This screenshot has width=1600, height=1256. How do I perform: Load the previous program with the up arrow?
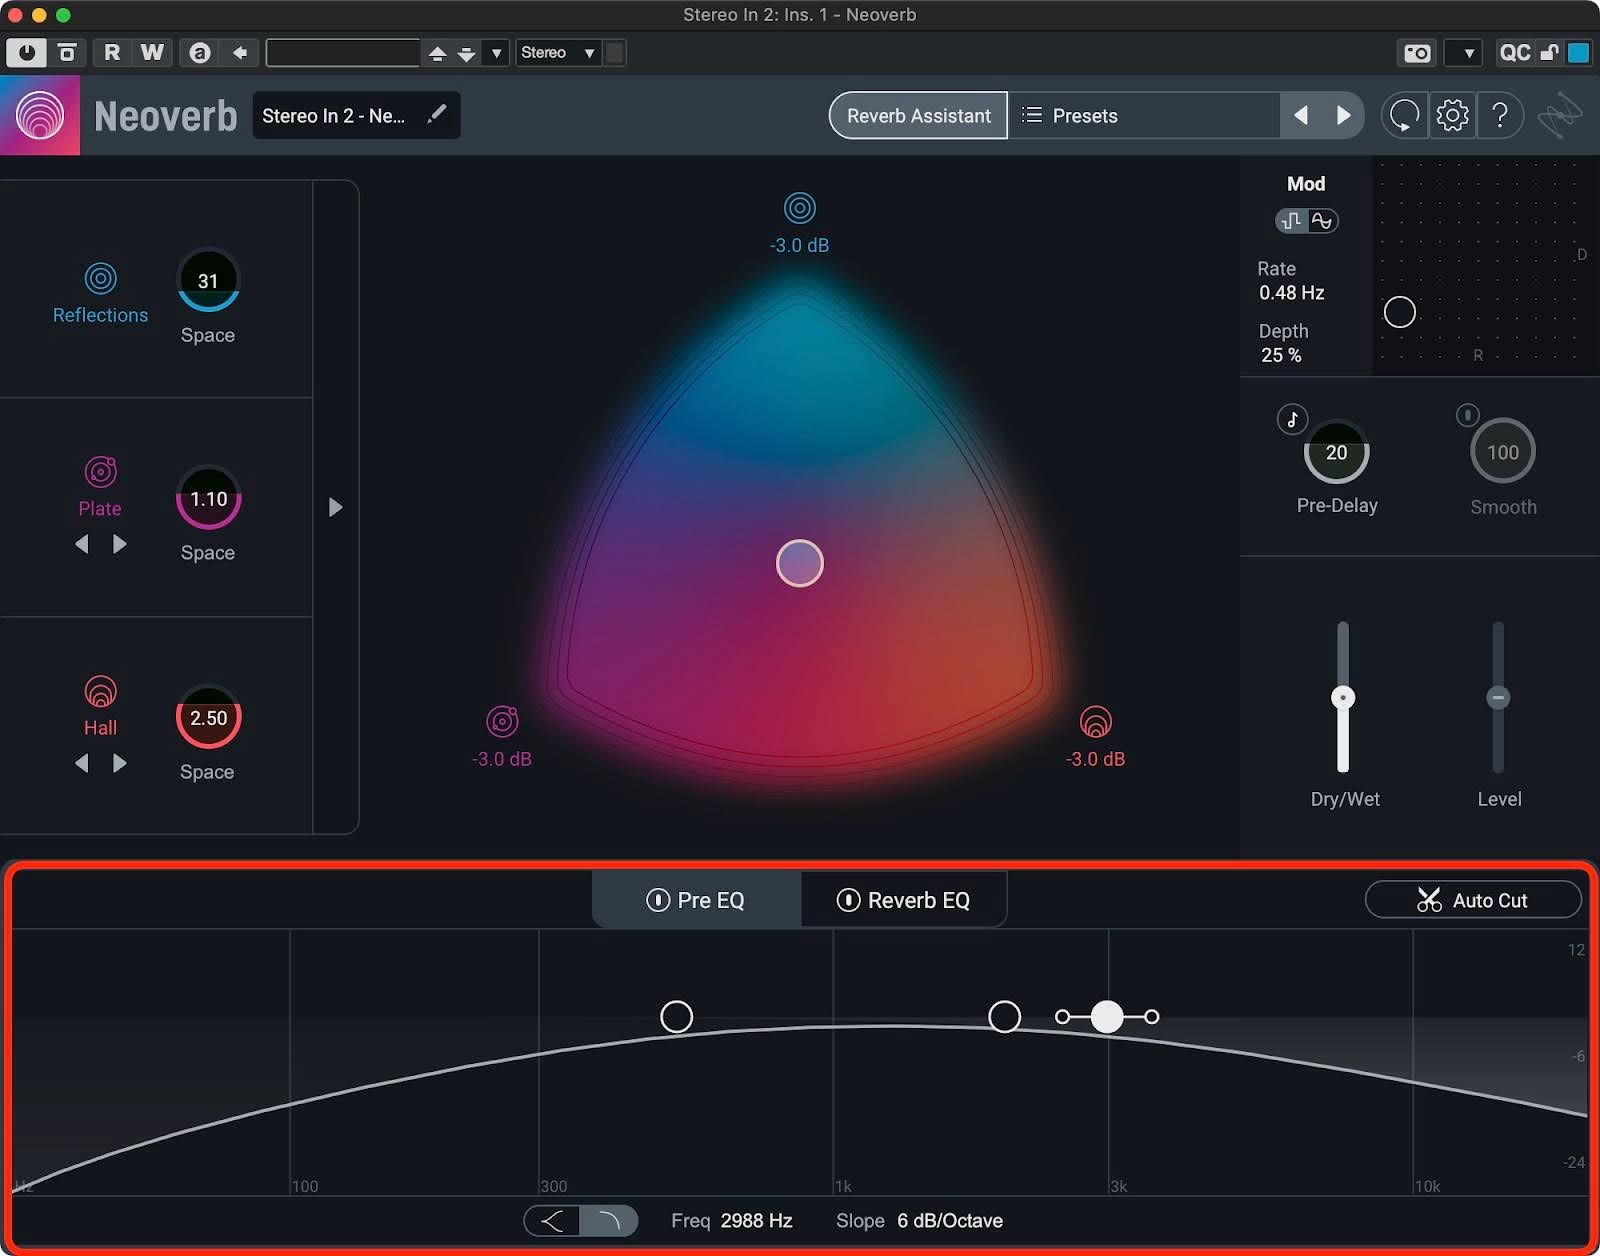point(437,54)
